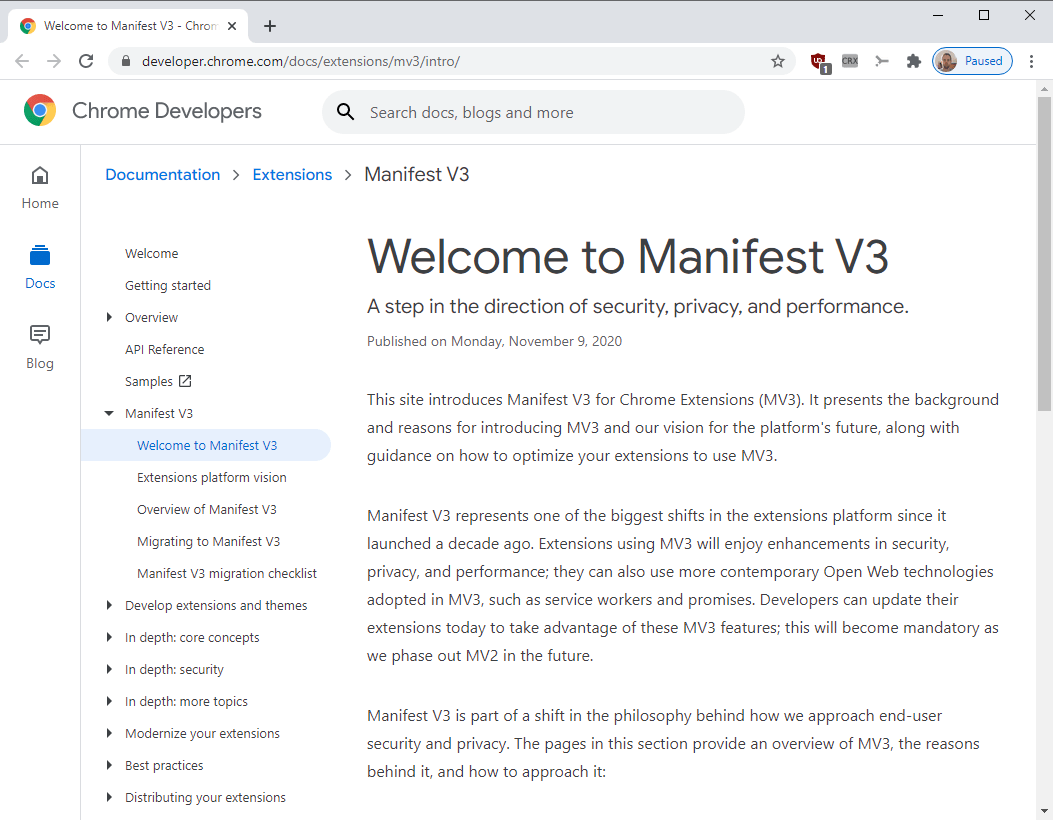
Task: Open Overview of Manifest V3 page
Action: [x=207, y=510]
